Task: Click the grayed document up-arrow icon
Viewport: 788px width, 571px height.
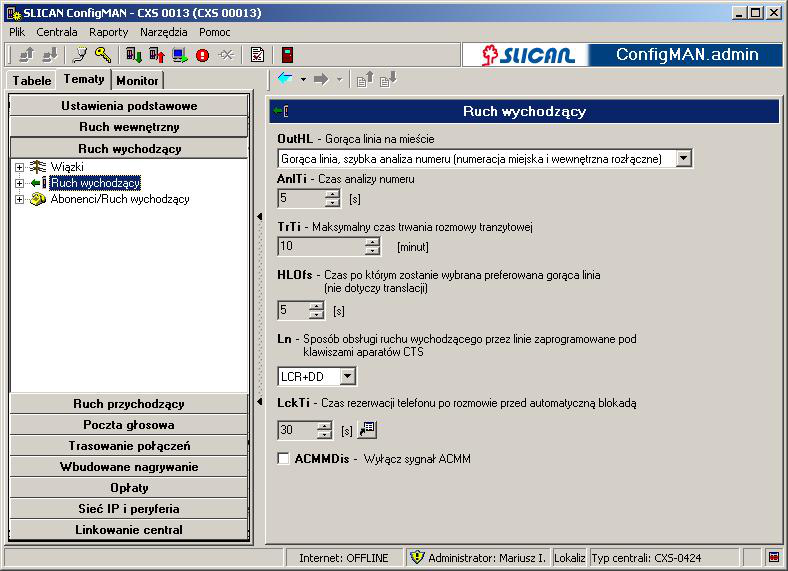Action: click(x=365, y=79)
